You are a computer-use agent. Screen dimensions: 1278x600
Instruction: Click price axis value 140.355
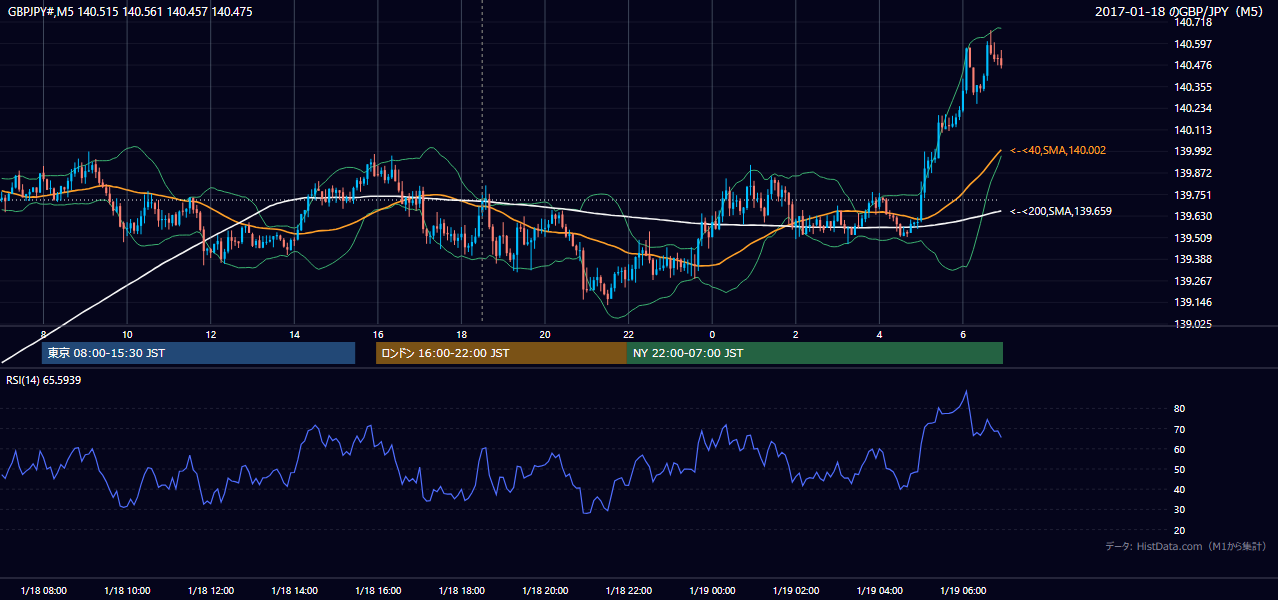1192,87
